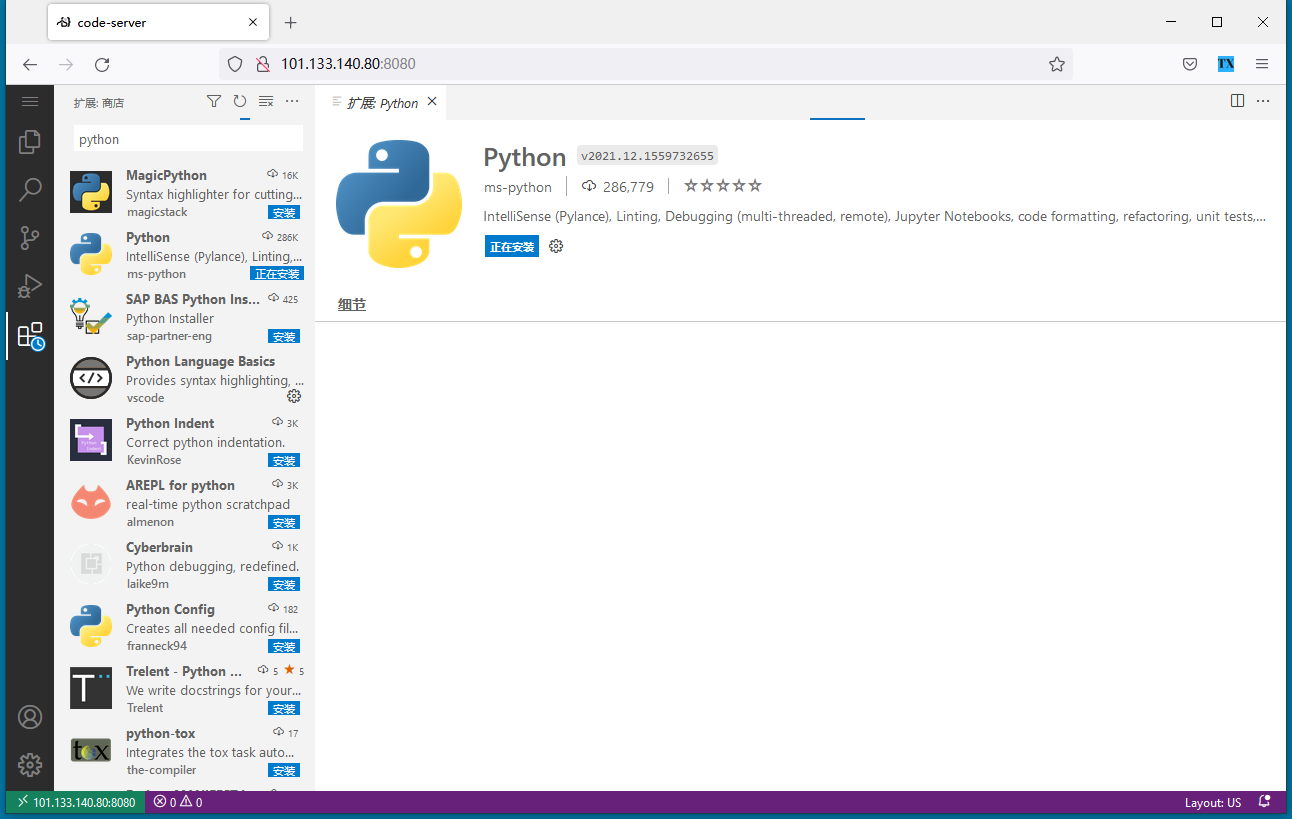The image size is (1292, 819).
Task: Click 正在安装 on Python list item
Action: [277, 274]
